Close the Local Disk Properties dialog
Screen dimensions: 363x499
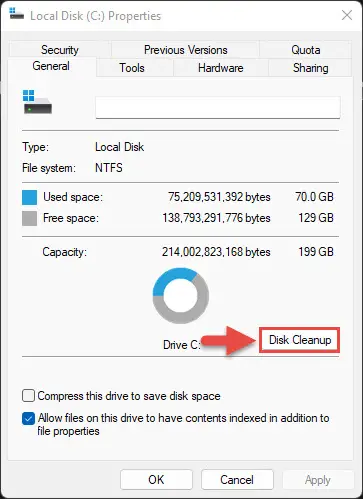(347, 15)
